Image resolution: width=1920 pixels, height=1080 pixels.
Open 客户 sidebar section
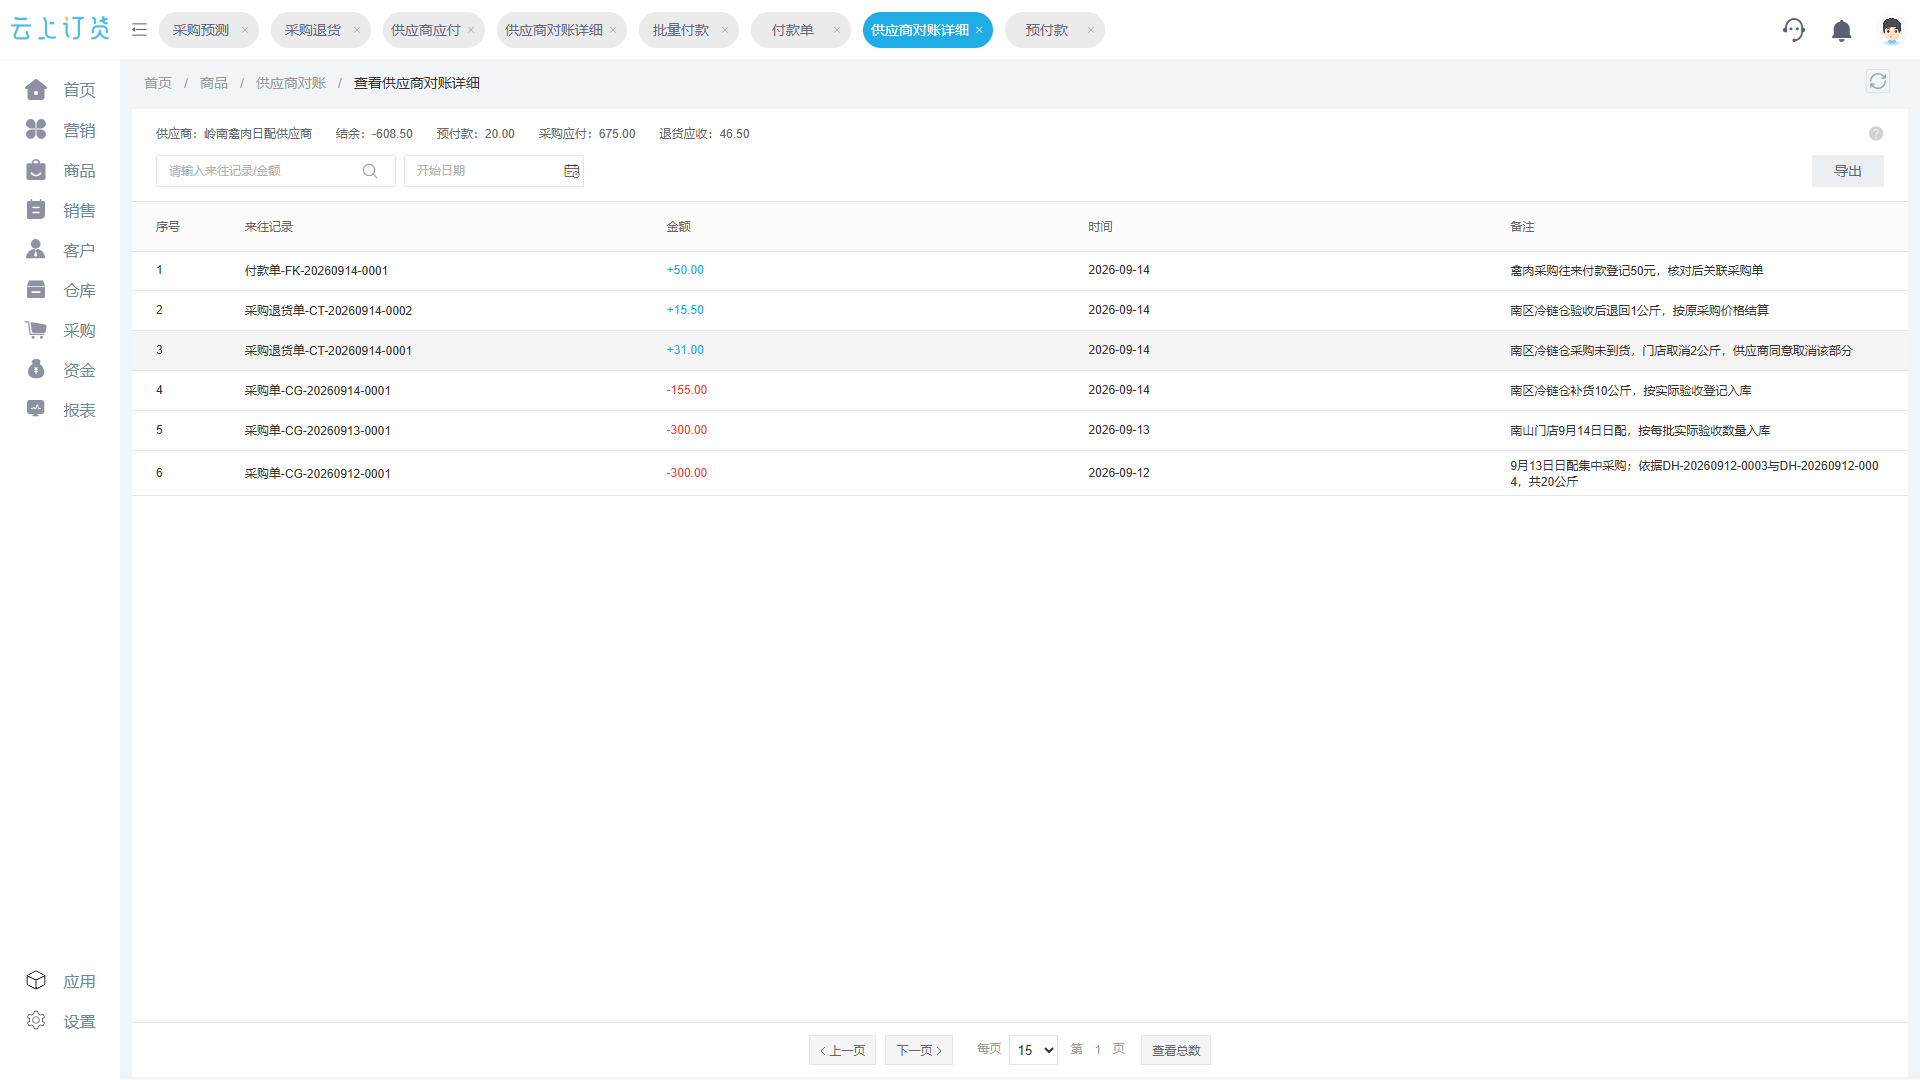(60, 250)
